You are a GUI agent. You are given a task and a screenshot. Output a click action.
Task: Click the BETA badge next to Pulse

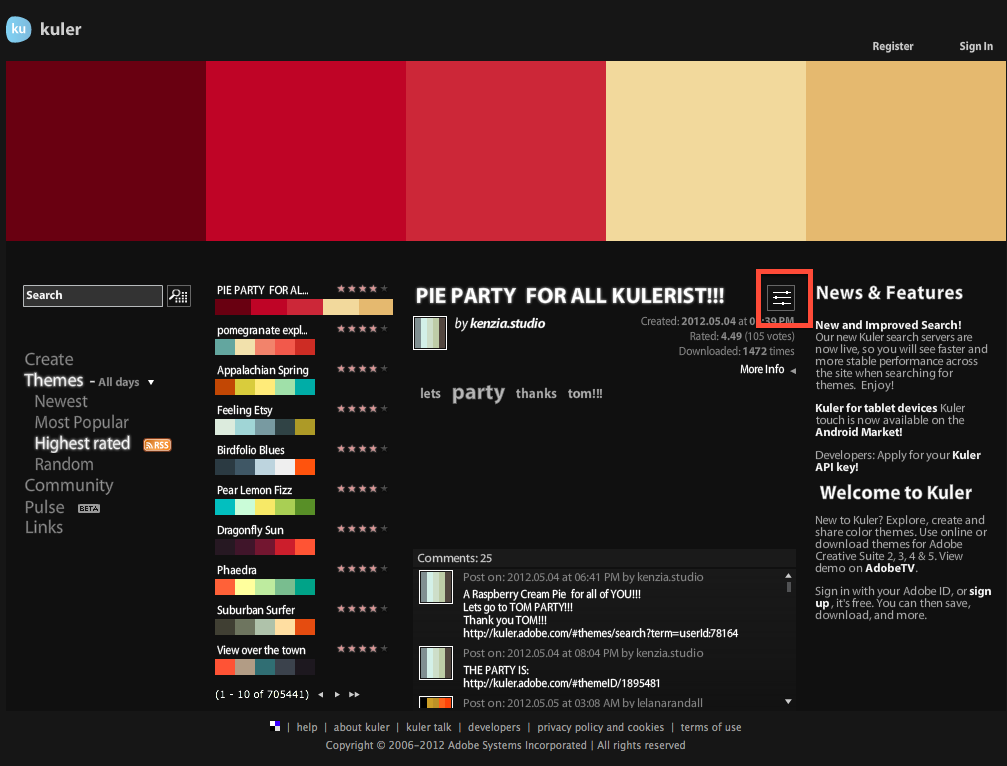point(89,509)
